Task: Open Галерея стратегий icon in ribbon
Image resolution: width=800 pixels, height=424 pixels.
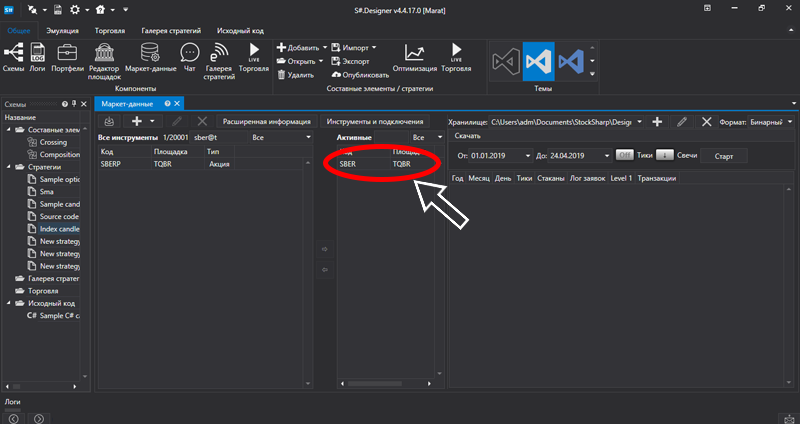Action: coord(219,60)
